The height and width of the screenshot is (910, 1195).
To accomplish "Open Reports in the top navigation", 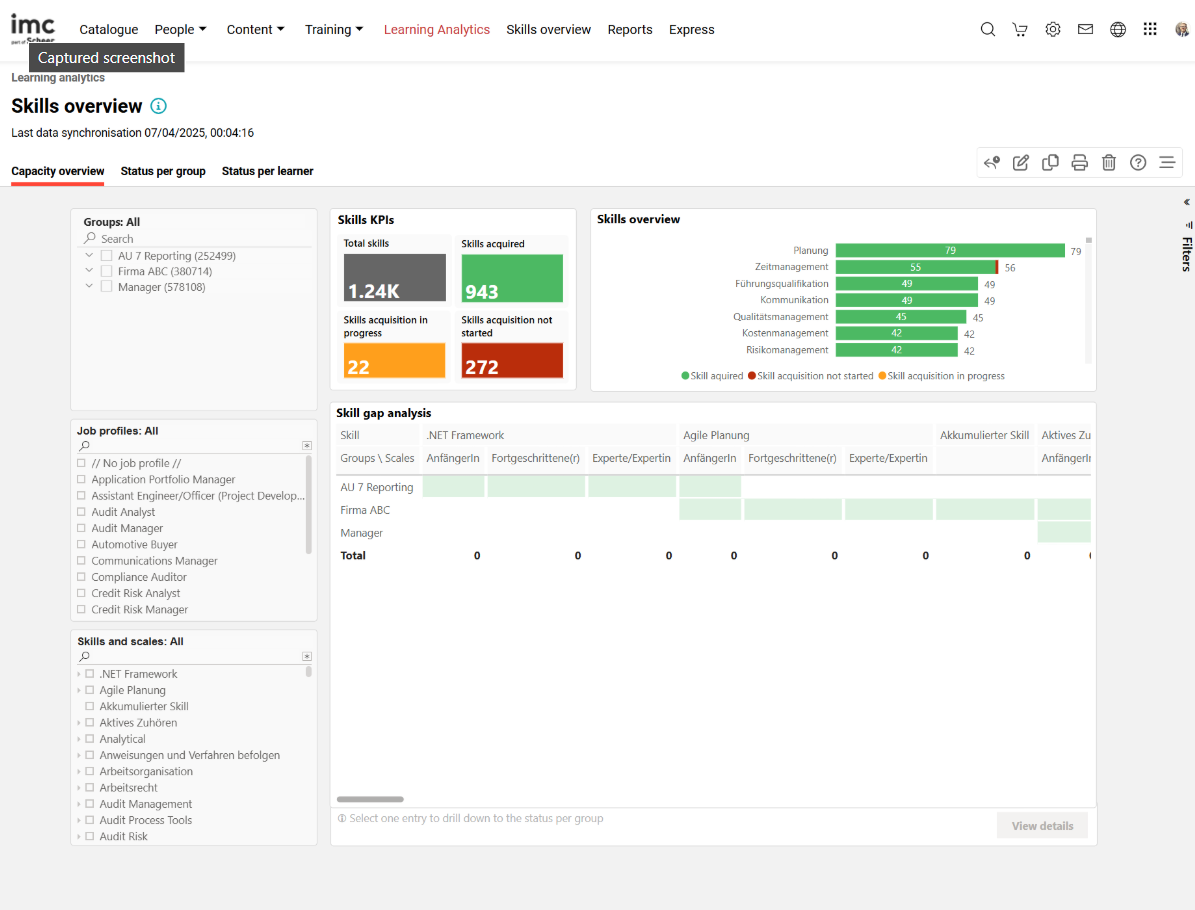I will [x=630, y=30].
